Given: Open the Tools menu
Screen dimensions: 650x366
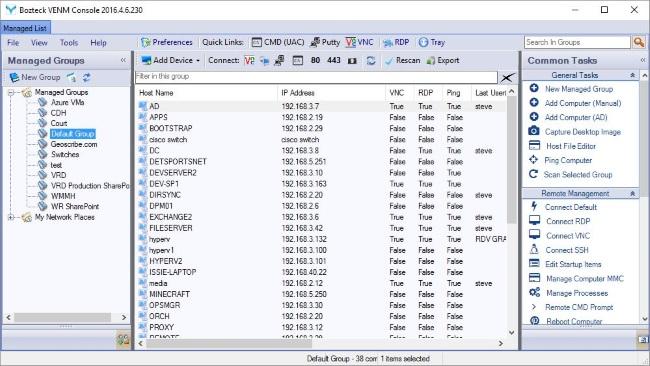Looking at the screenshot, I should click(x=69, y=43).
